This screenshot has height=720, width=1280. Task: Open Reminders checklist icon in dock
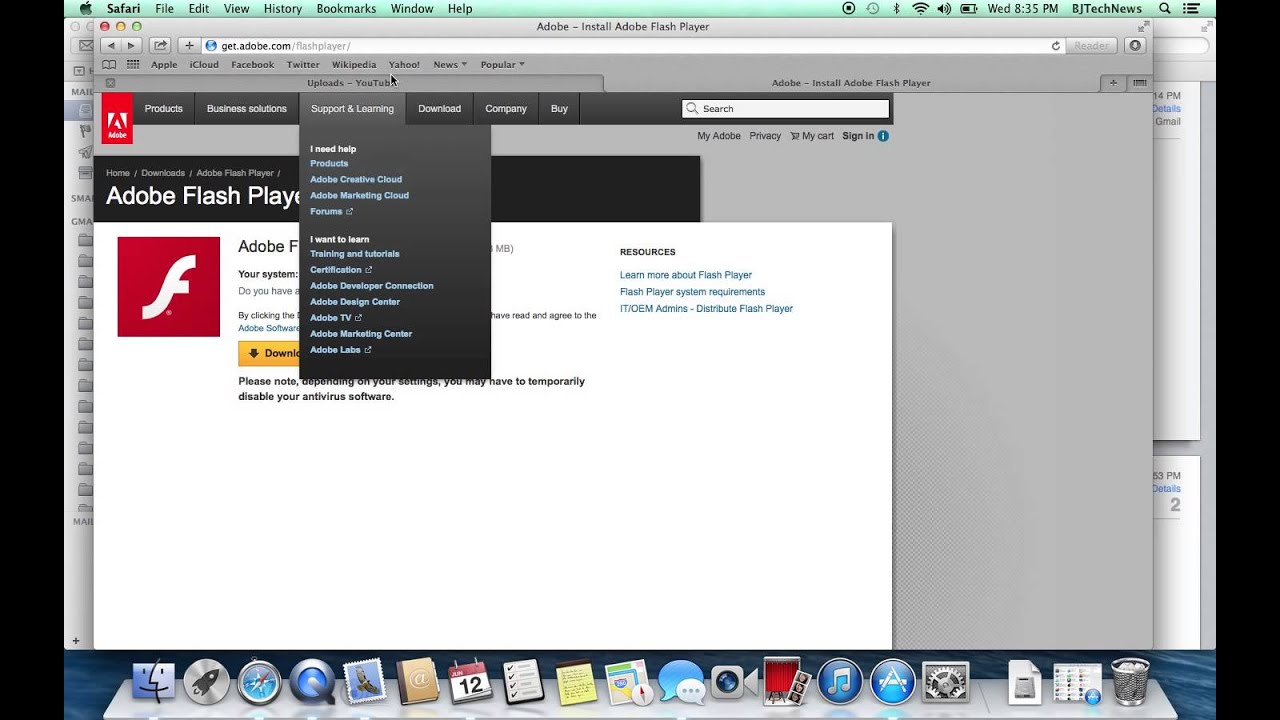[x=523, y=683]
